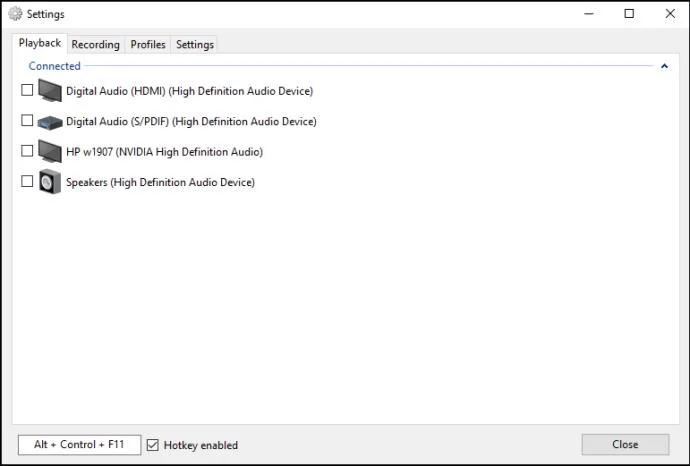
Task: Switch to the Recording tab
Action: coord(95,44)
